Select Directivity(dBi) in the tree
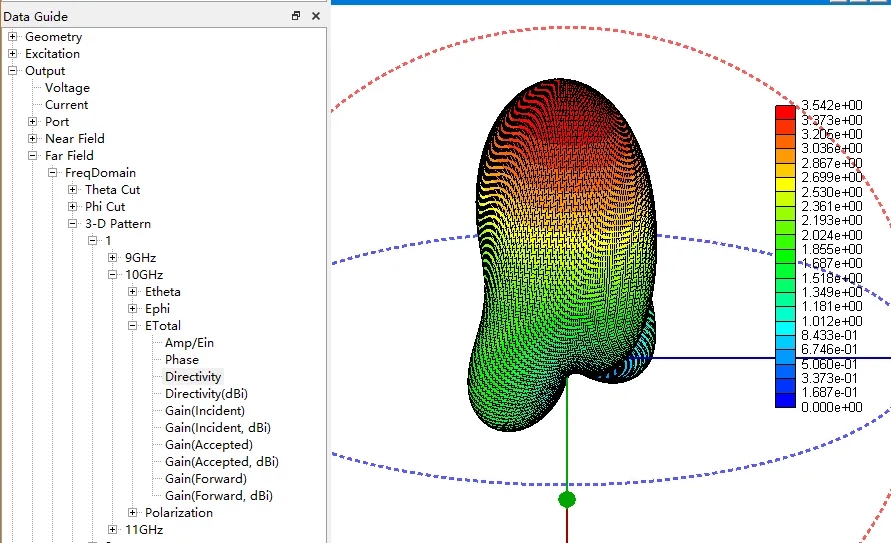The width and height of the screenshot is (891, 543). [206, 394]
